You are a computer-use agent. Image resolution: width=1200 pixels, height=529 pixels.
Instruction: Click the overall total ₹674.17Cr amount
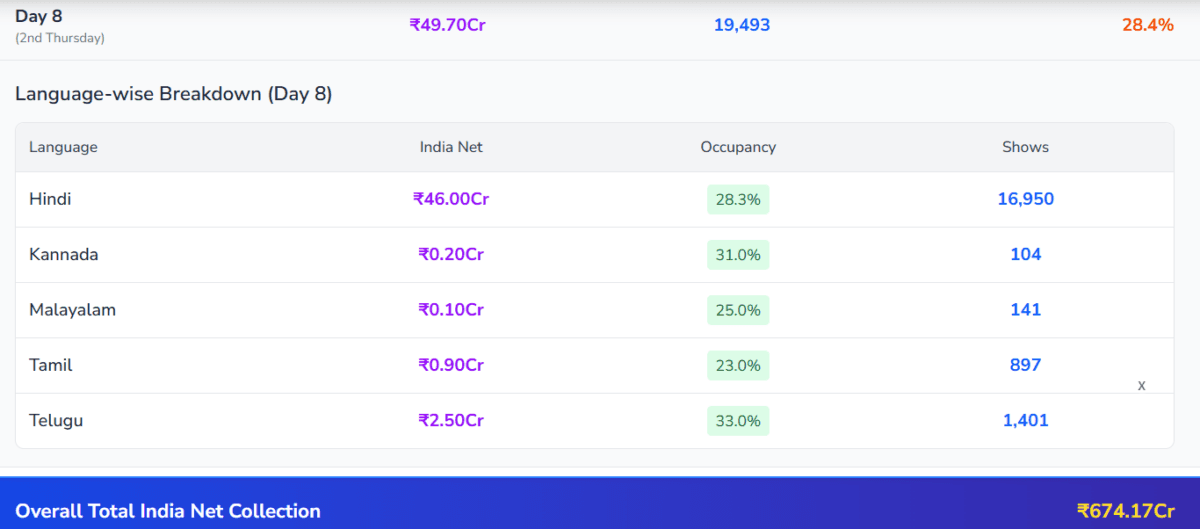click(1125, 511)
